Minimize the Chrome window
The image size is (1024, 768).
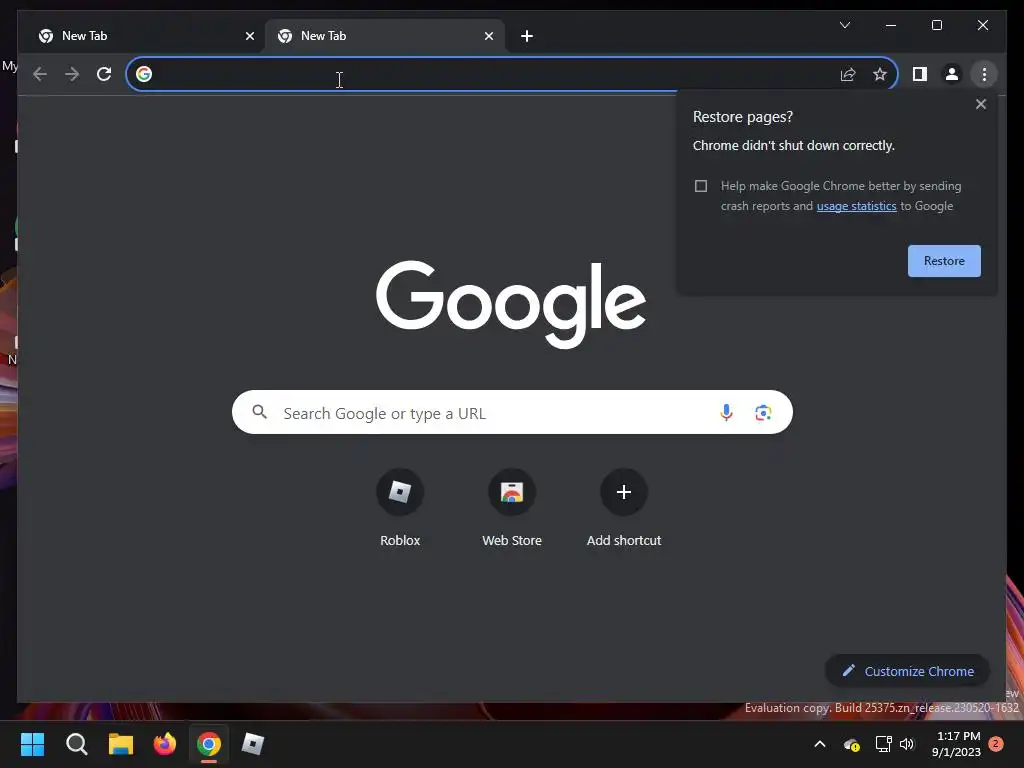pyautogui.click(x=891, y=25)
